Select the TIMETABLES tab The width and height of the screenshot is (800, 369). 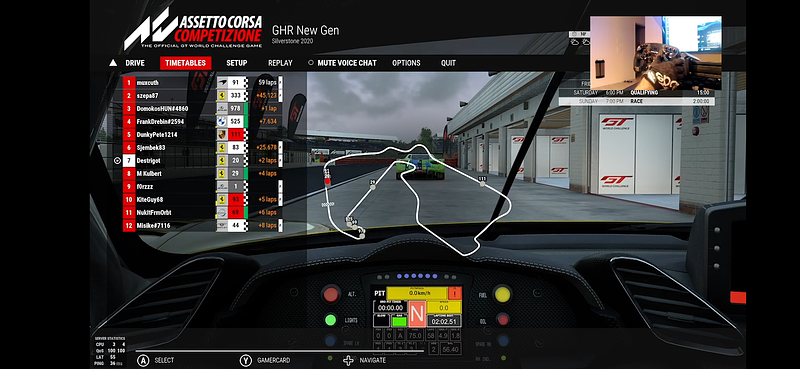[x=185, y=63]
